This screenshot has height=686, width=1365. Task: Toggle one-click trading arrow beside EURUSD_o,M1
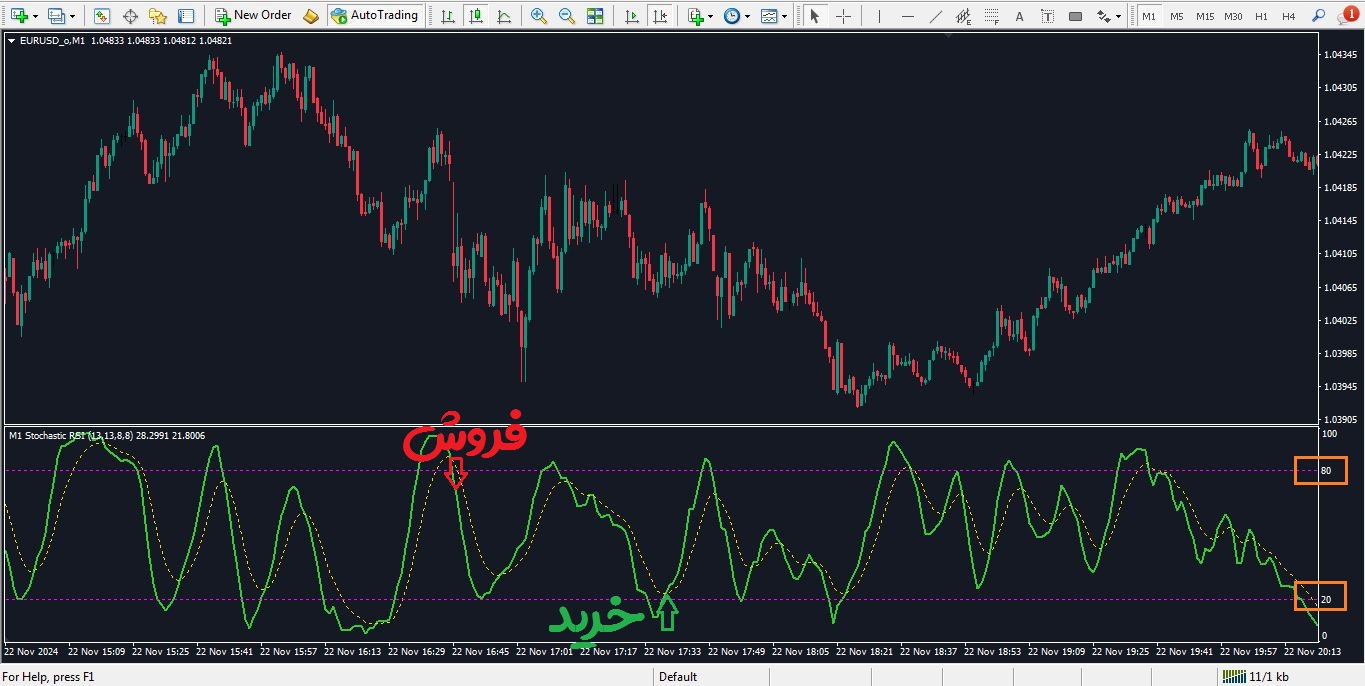(x=11, y=41)
